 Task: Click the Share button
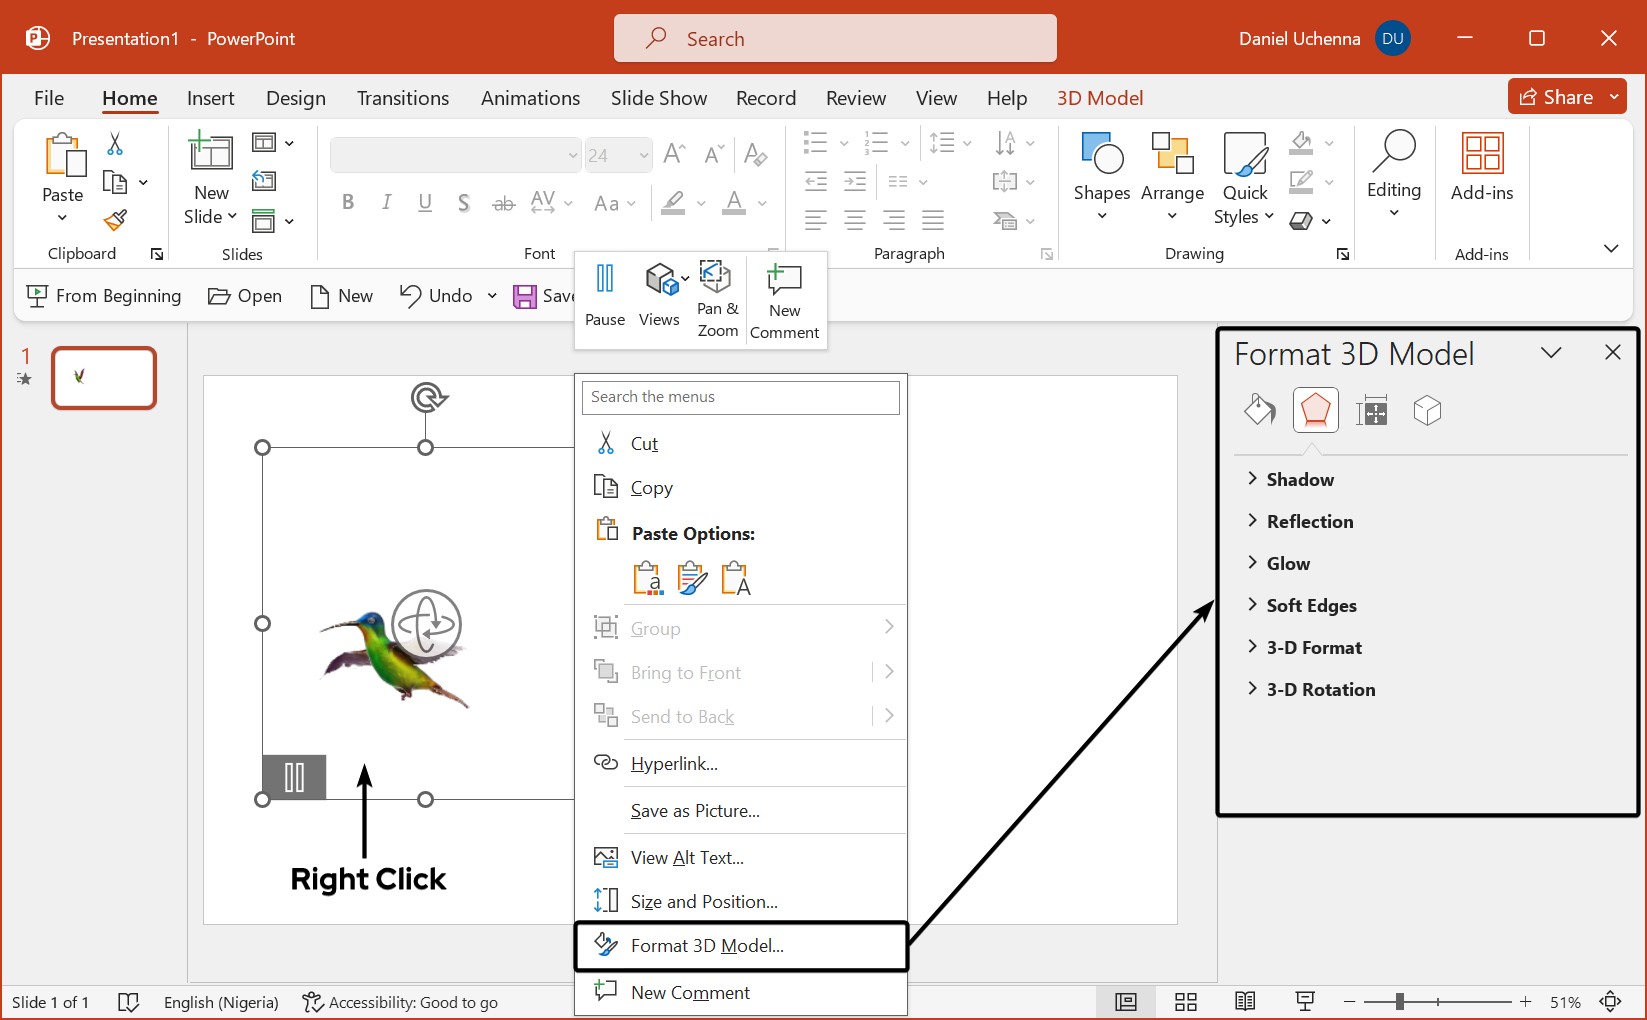click(1556, 97)
